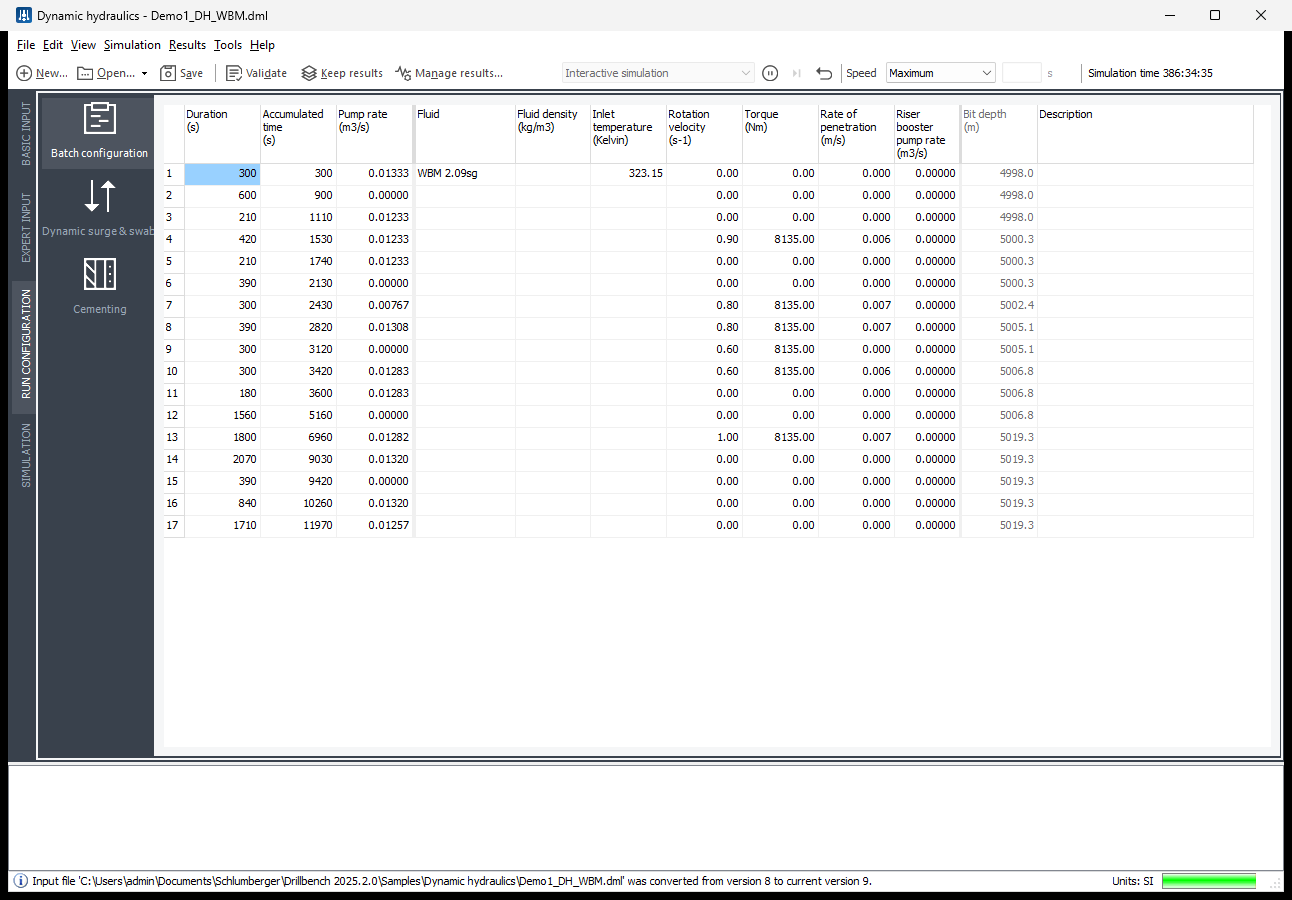Click the duration value 2070 in row 14
The width and height of the screenshot is (1292, 900).
[x=222, y=459]
